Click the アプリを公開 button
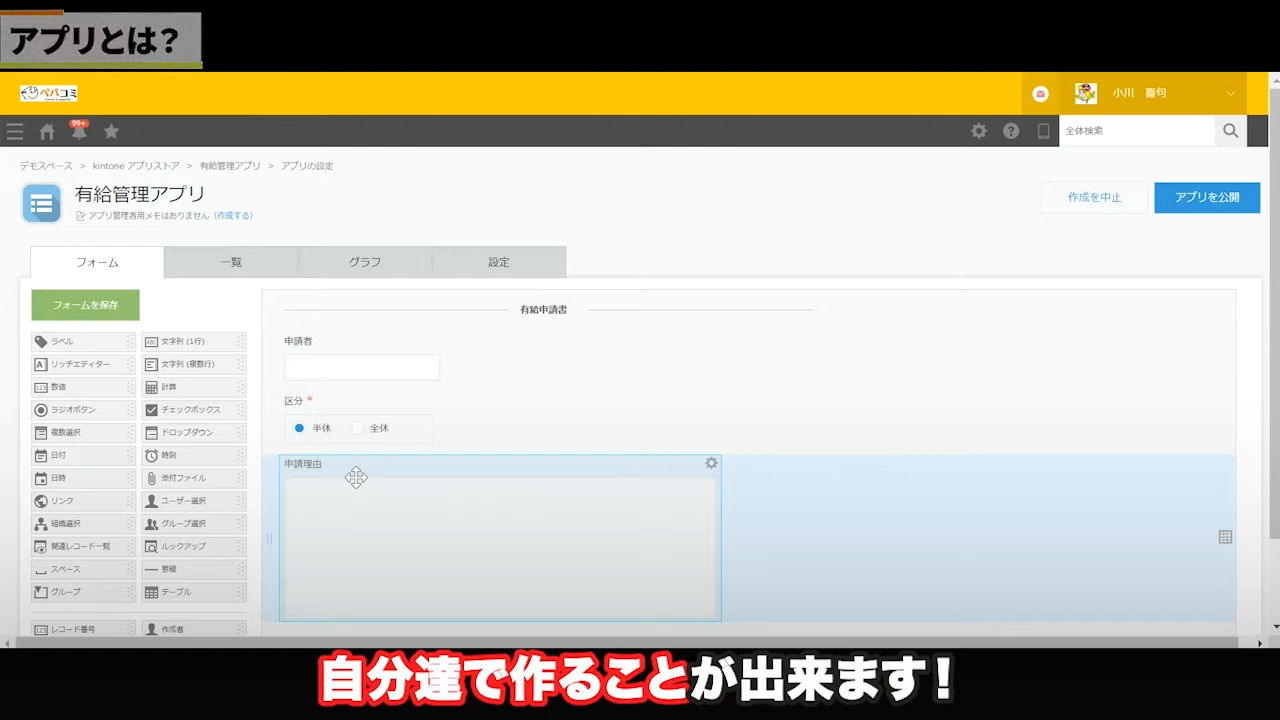 point(1206,197)
